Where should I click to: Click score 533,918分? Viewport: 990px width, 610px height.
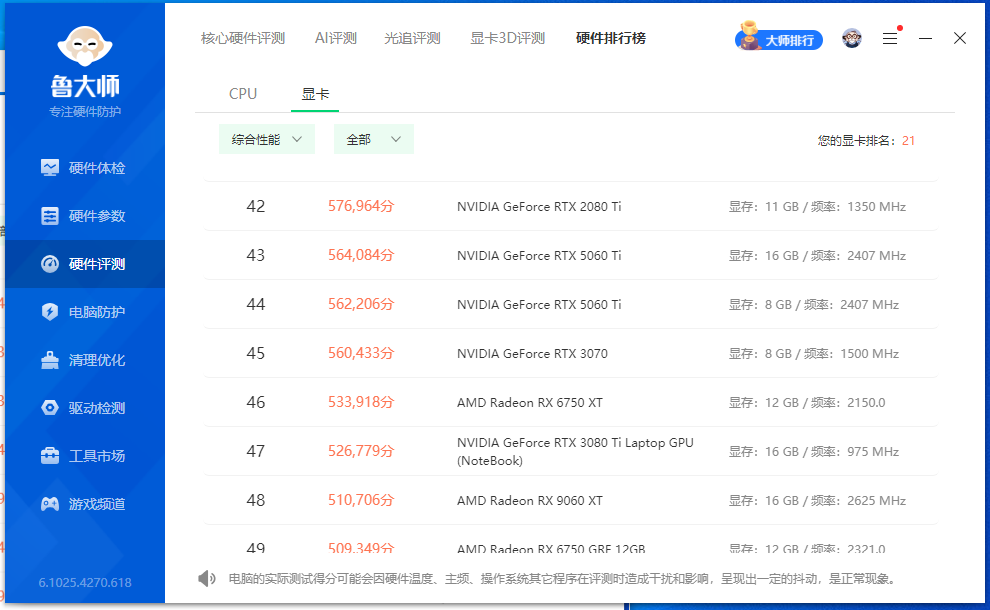[x=361, y=402]
